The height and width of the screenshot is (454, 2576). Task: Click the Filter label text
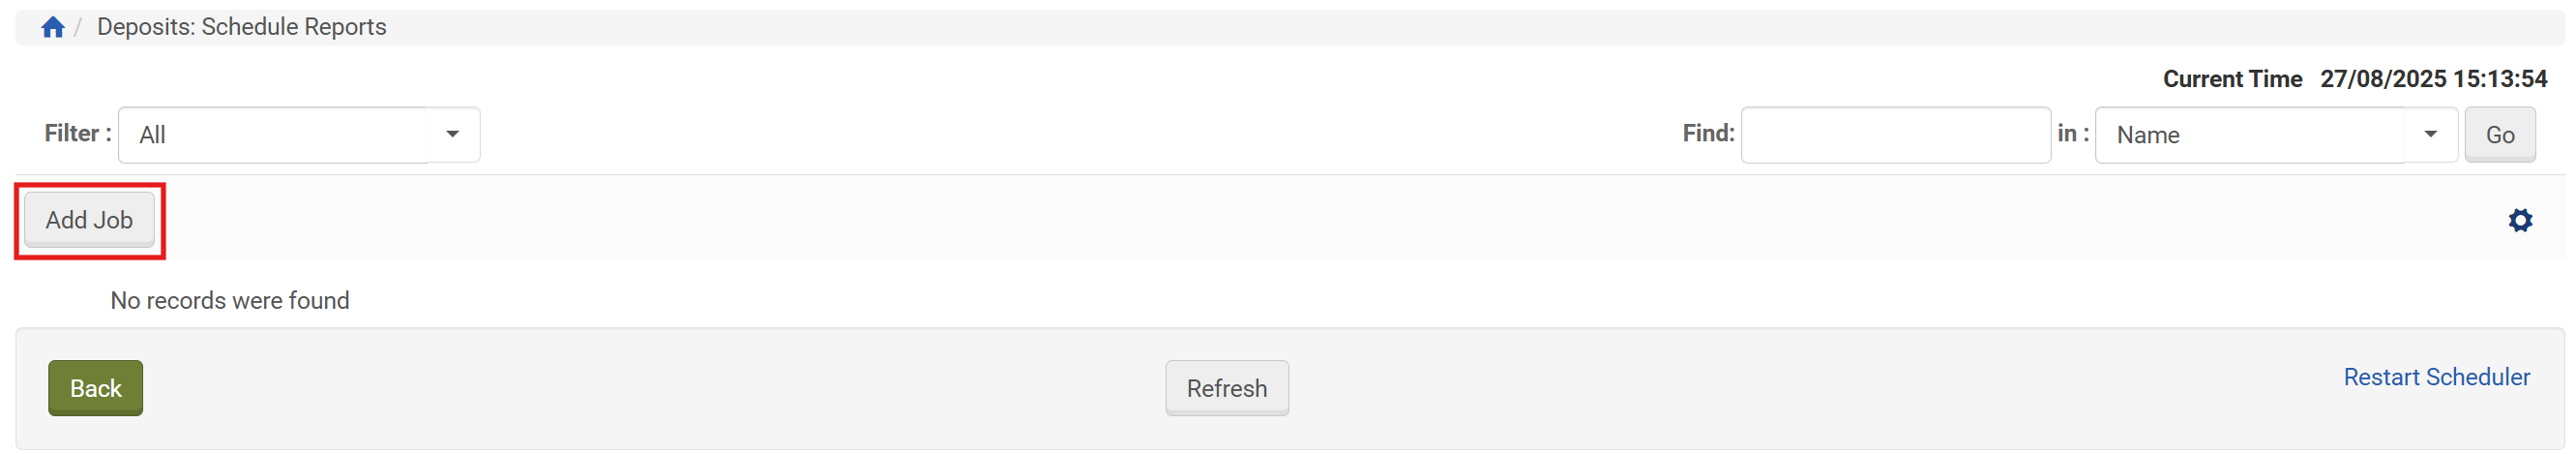(77, 134)
